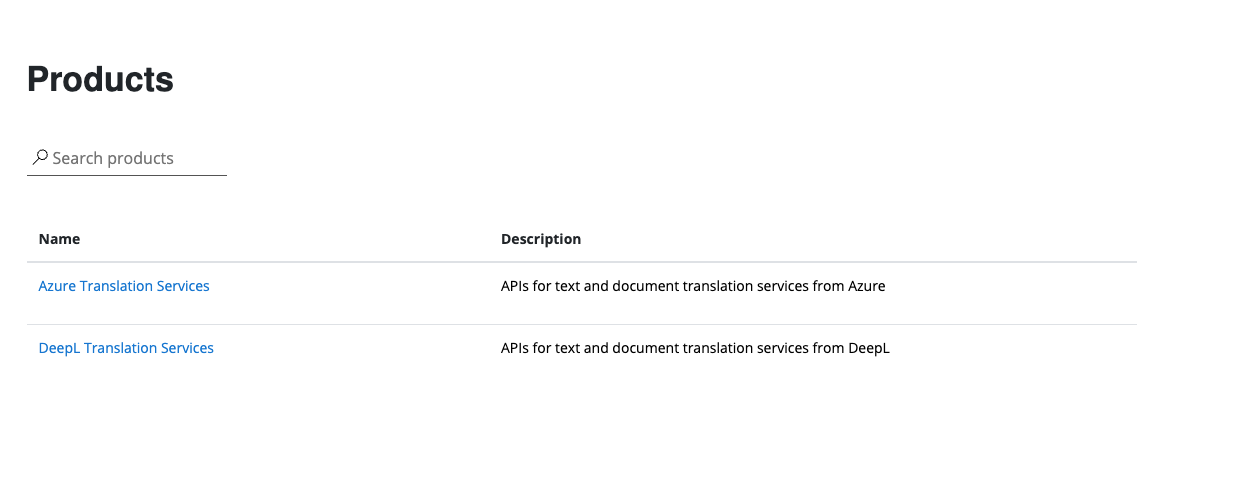This screenshot has width=1245, height=490.
Task: Click the search magnifier icon
Action: tap(40, 157)
